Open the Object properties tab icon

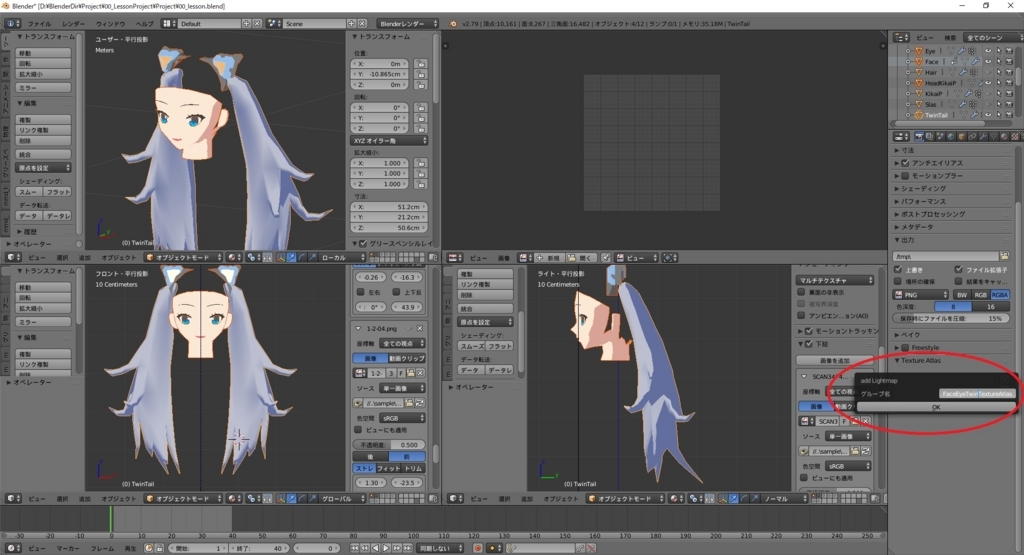coord(961,136)
